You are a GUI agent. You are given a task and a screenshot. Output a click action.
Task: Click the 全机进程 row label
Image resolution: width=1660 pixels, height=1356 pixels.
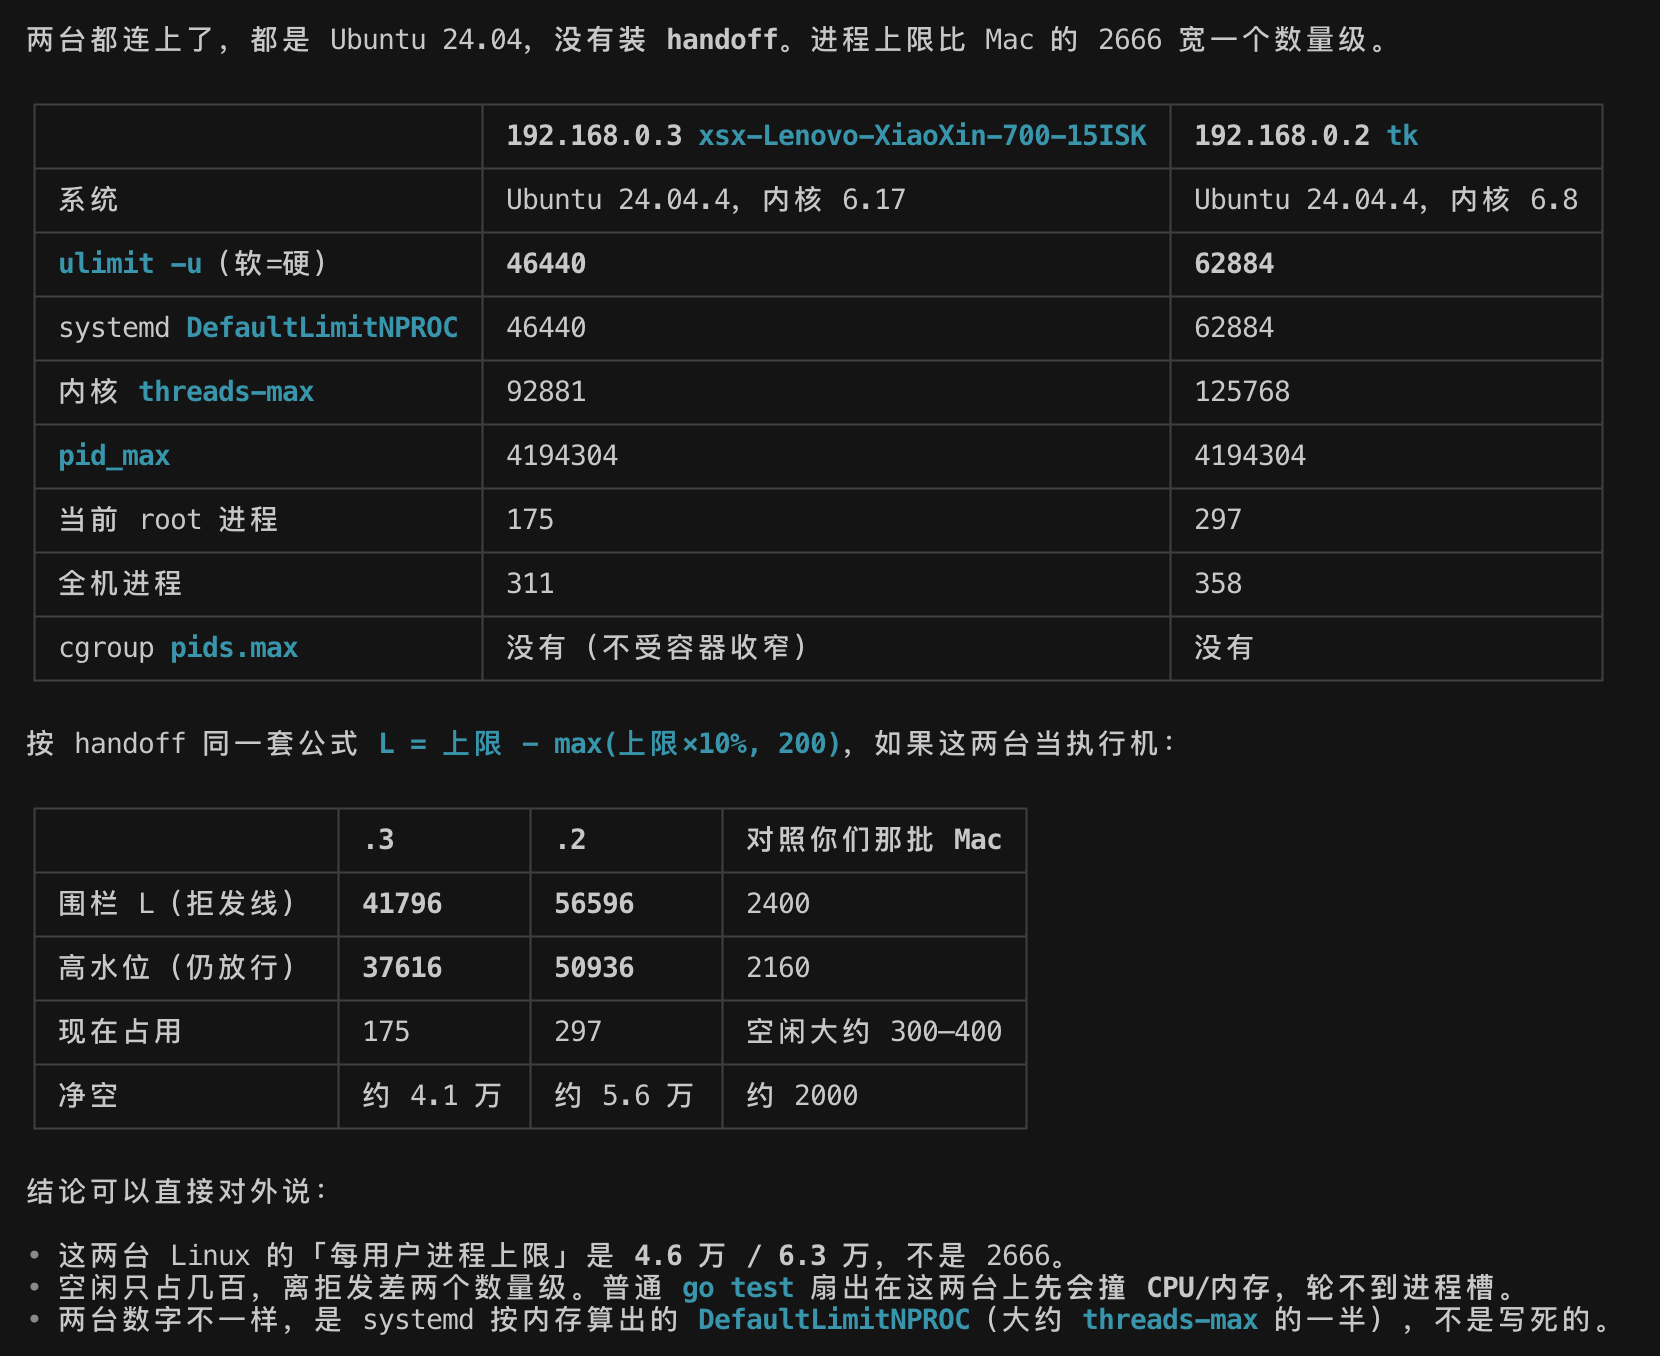pyautogui.click(x=120, y=584)
